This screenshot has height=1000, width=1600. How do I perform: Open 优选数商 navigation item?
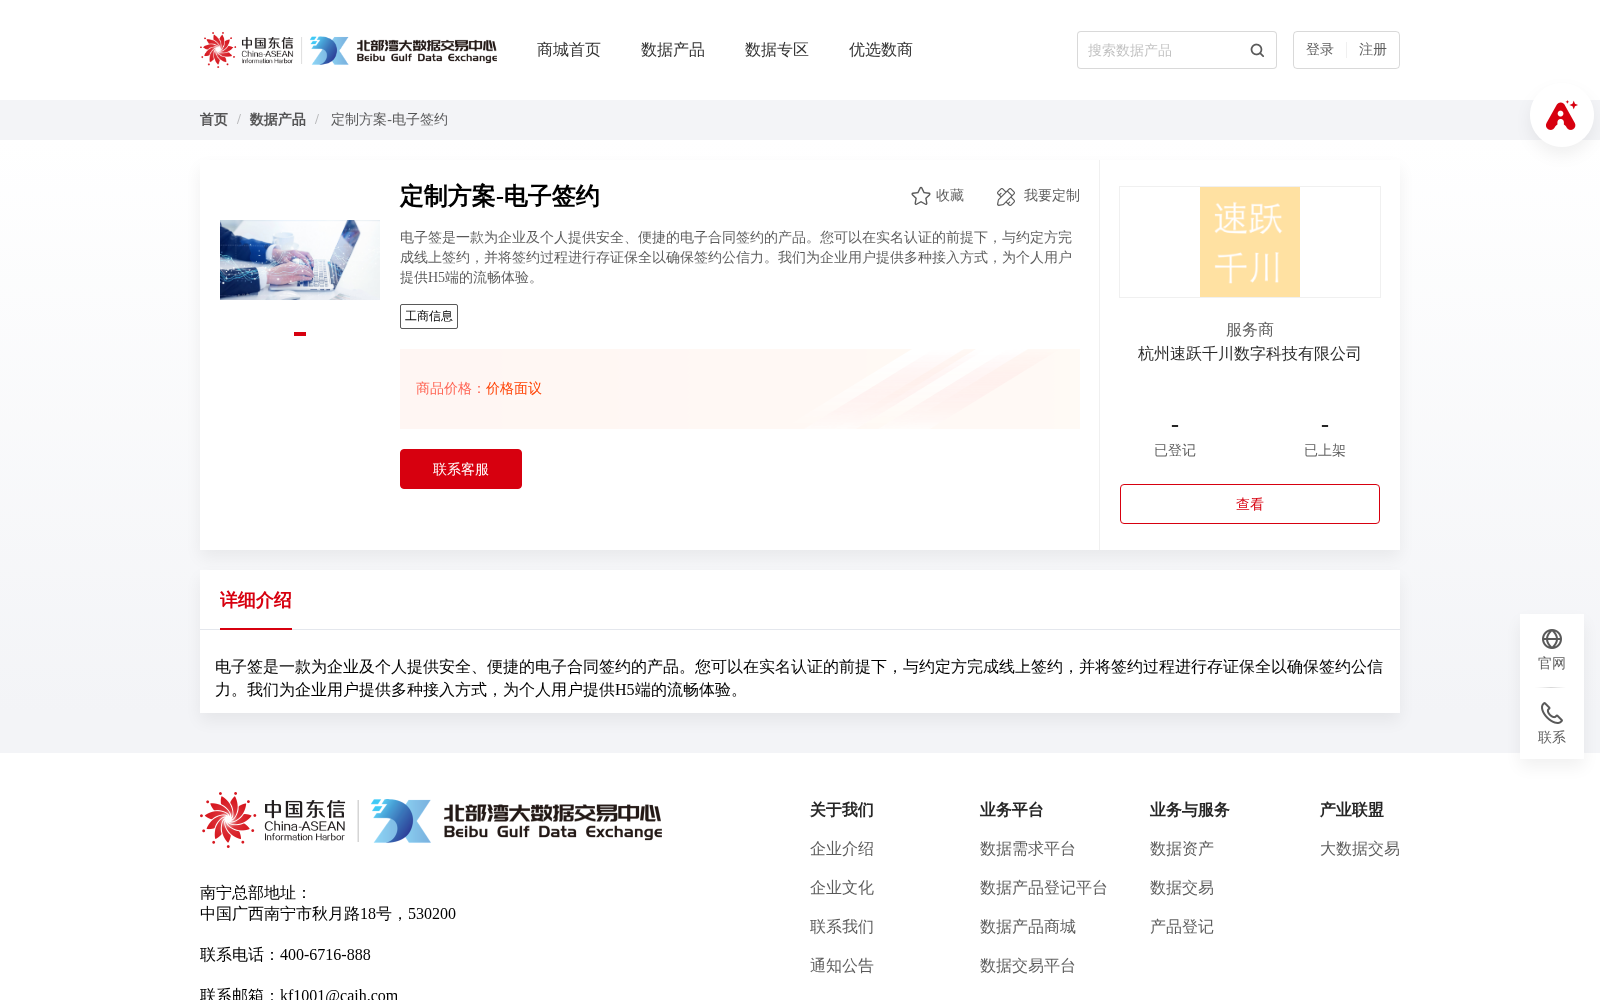coord(881,50)
